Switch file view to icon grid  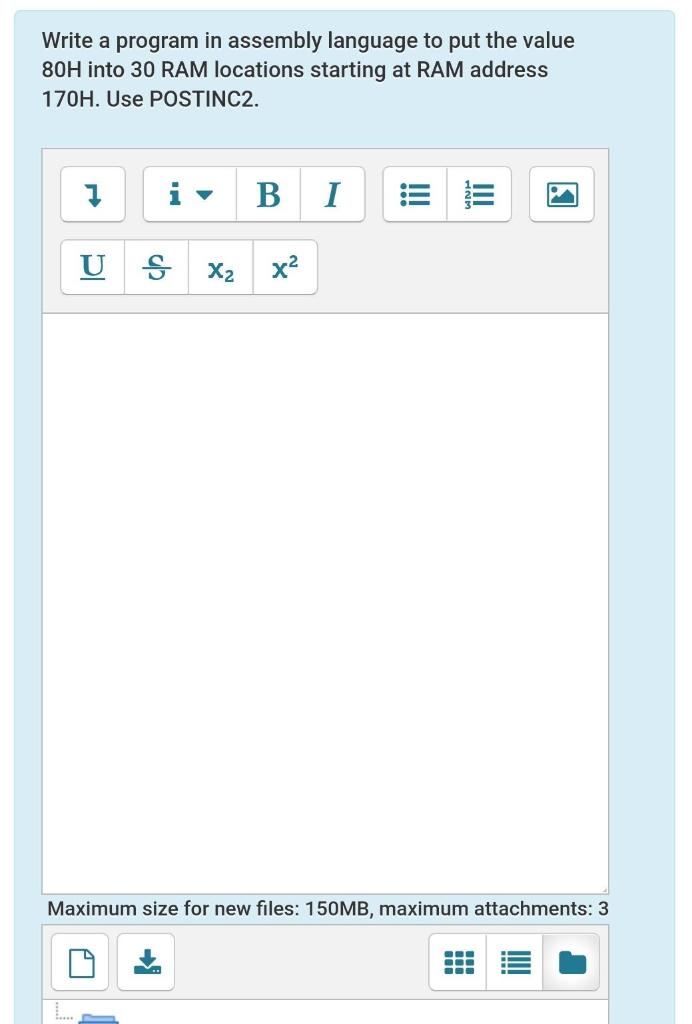(458, 962)
